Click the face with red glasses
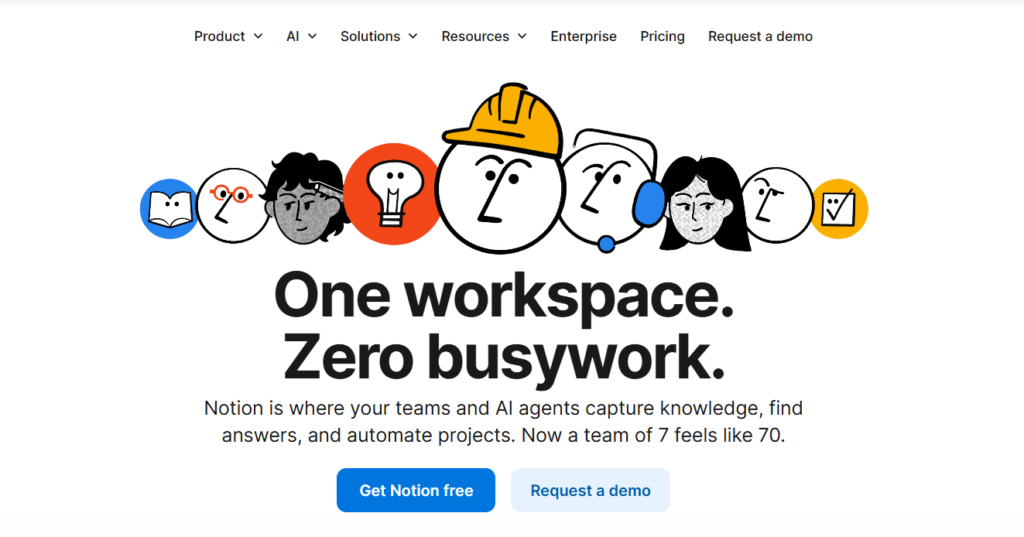The height and width of the screenshot is (537, 1024). (x=232, y=205)
